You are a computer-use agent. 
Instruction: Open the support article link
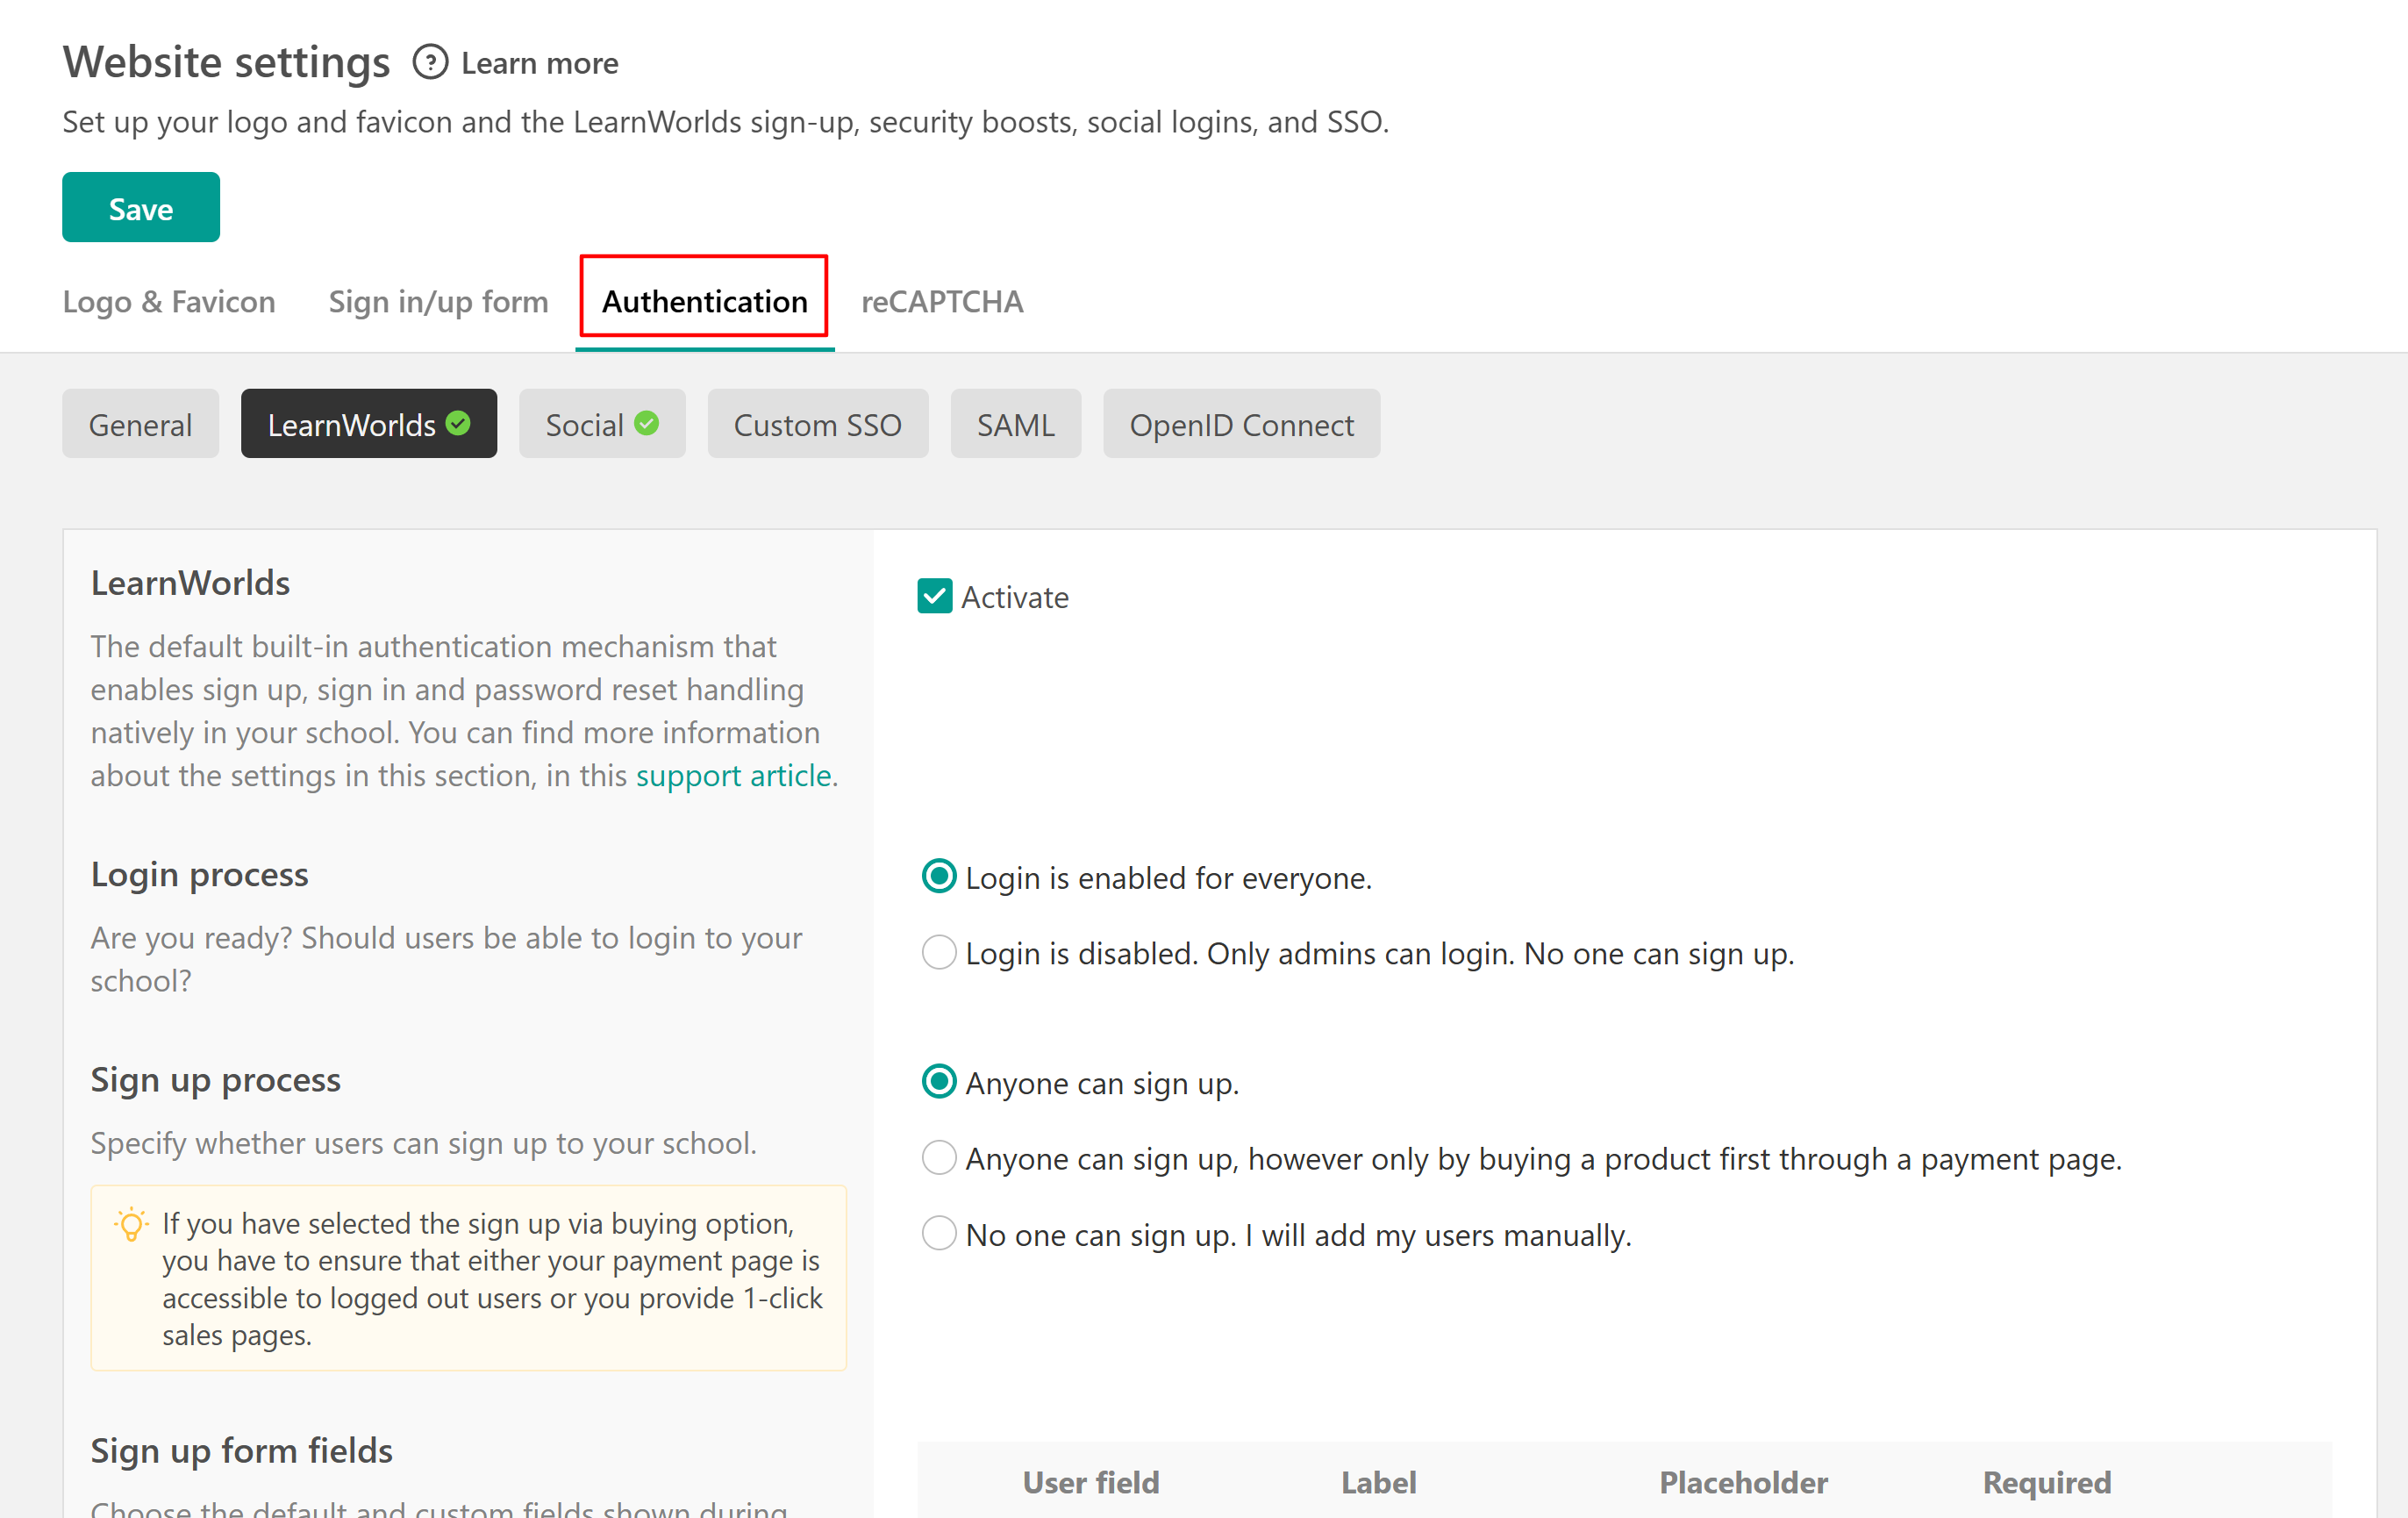pos(733,776)
